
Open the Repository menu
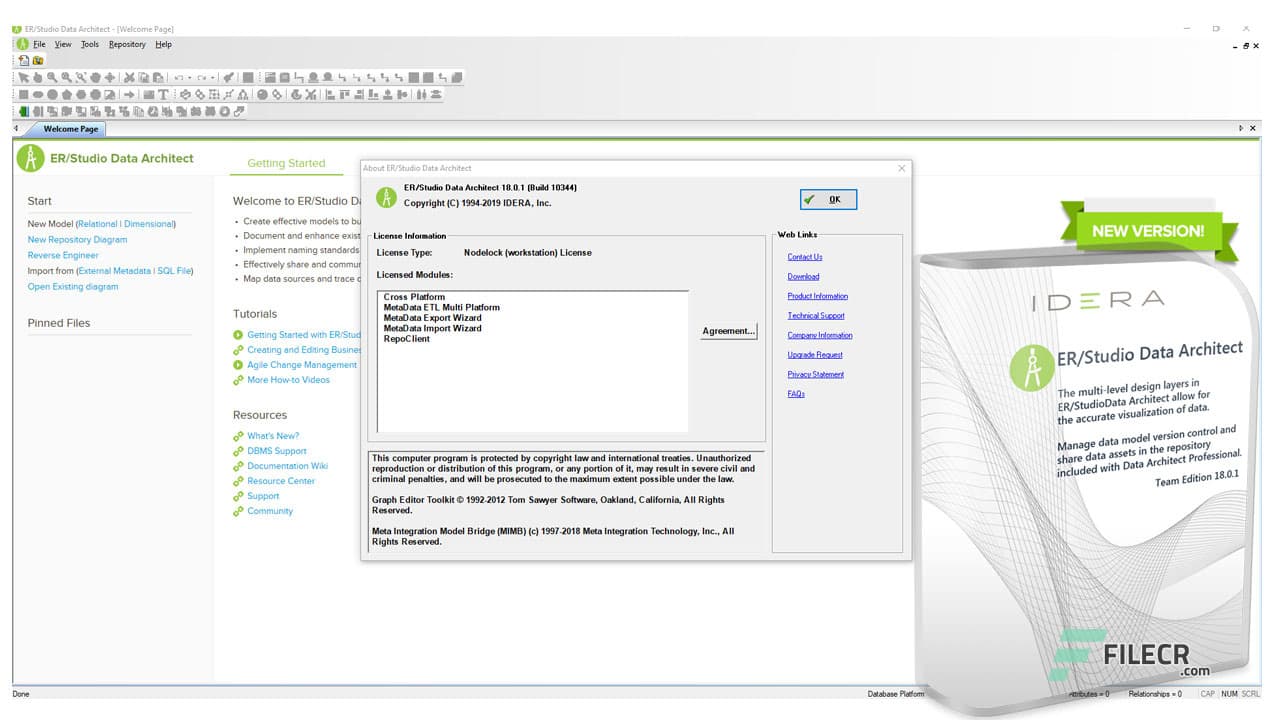point(127,44)
